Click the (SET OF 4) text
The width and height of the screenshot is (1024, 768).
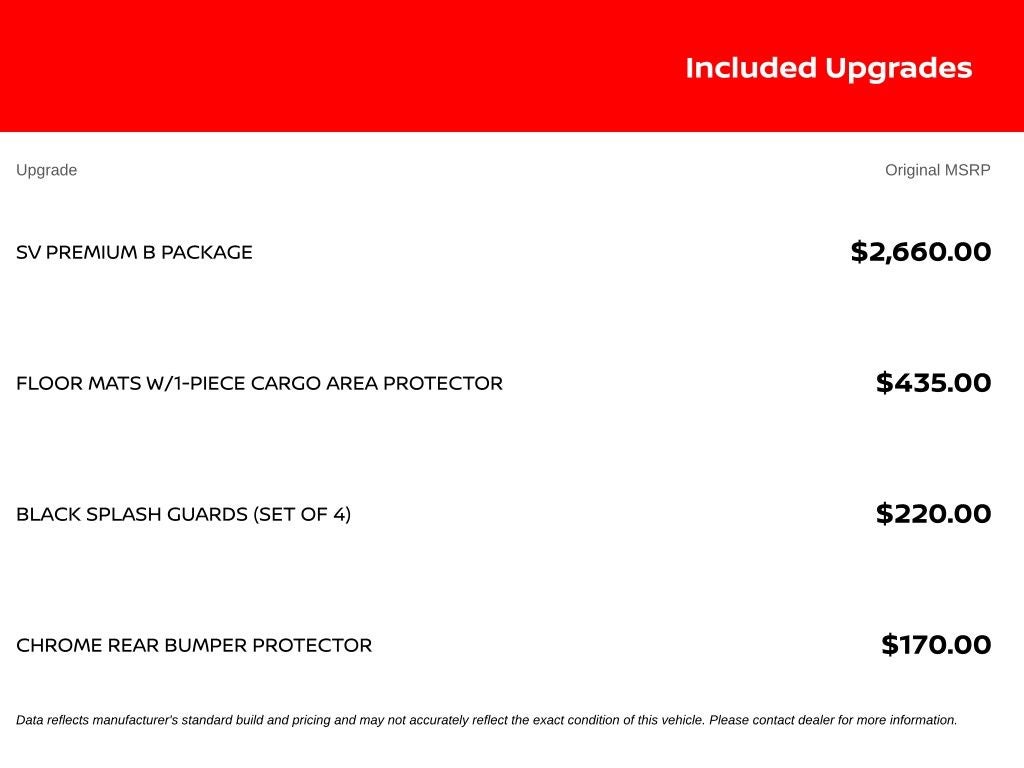(302, 515)
